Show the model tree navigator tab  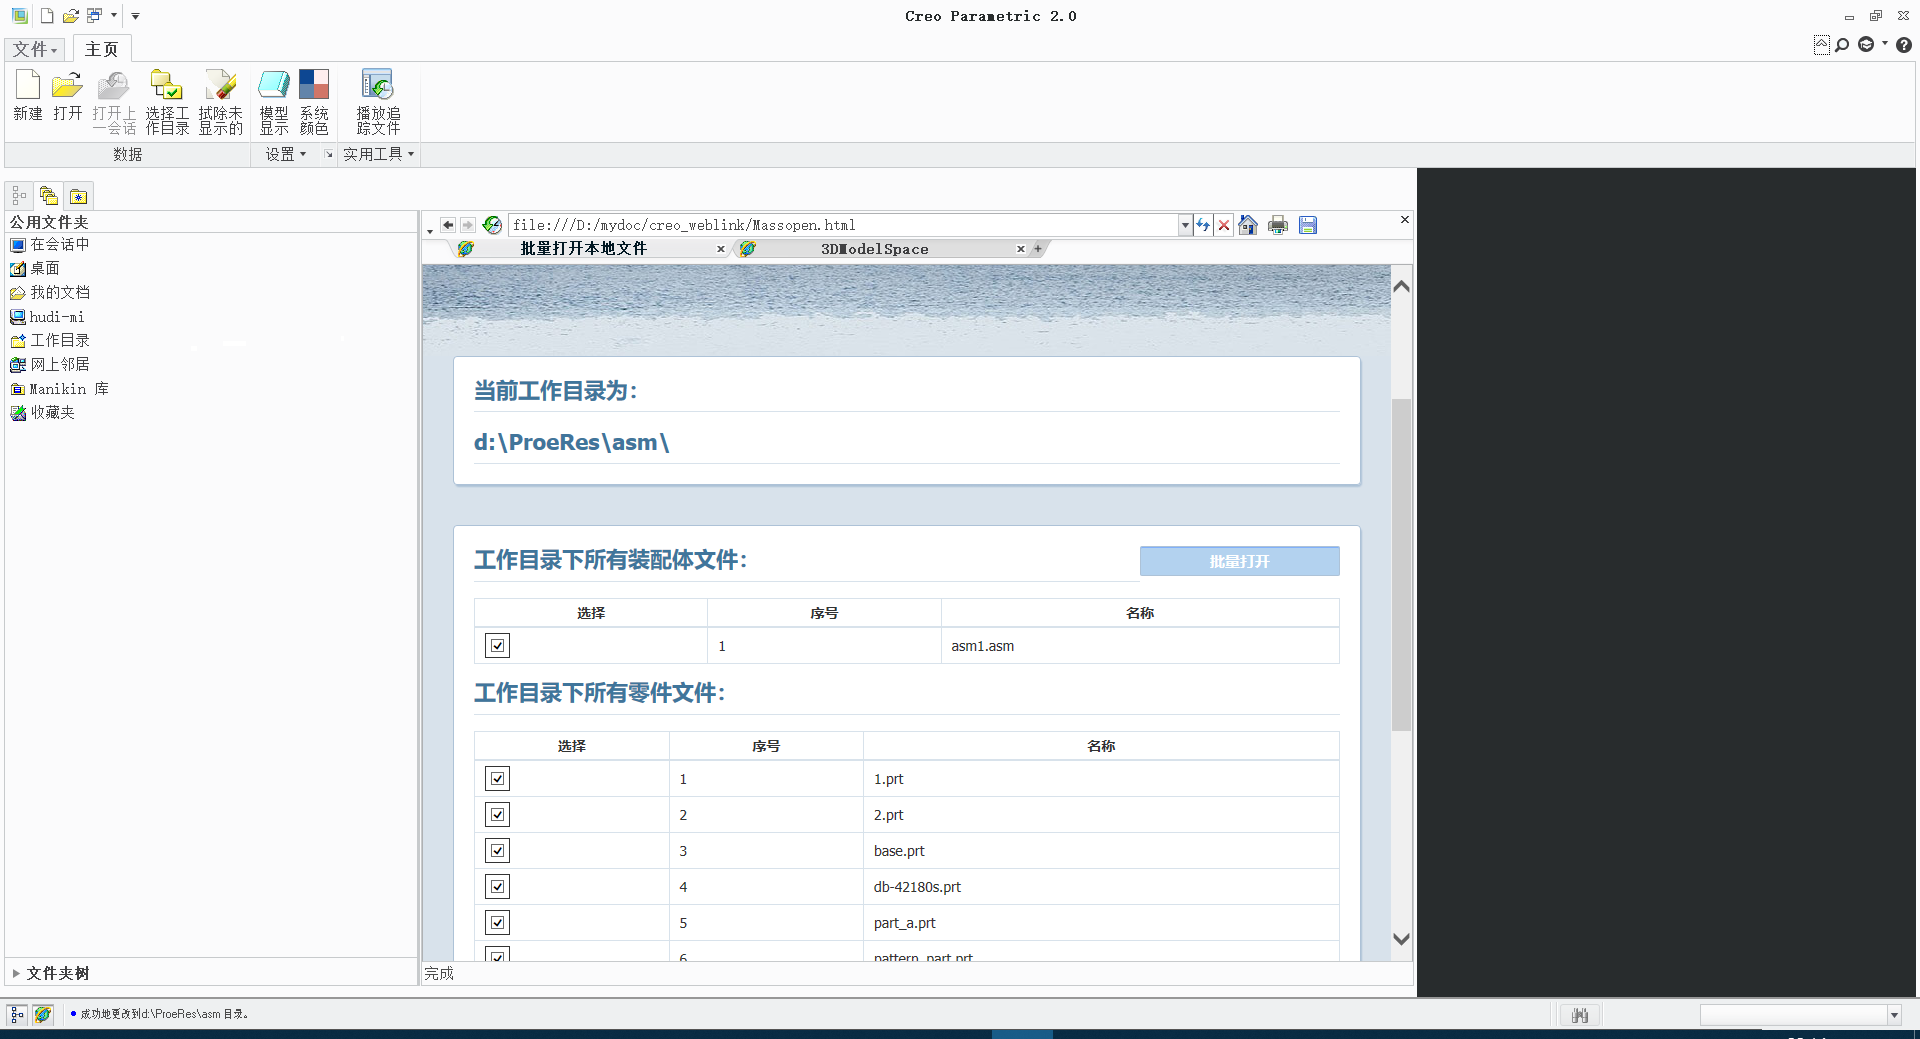[x=19, y=196]
